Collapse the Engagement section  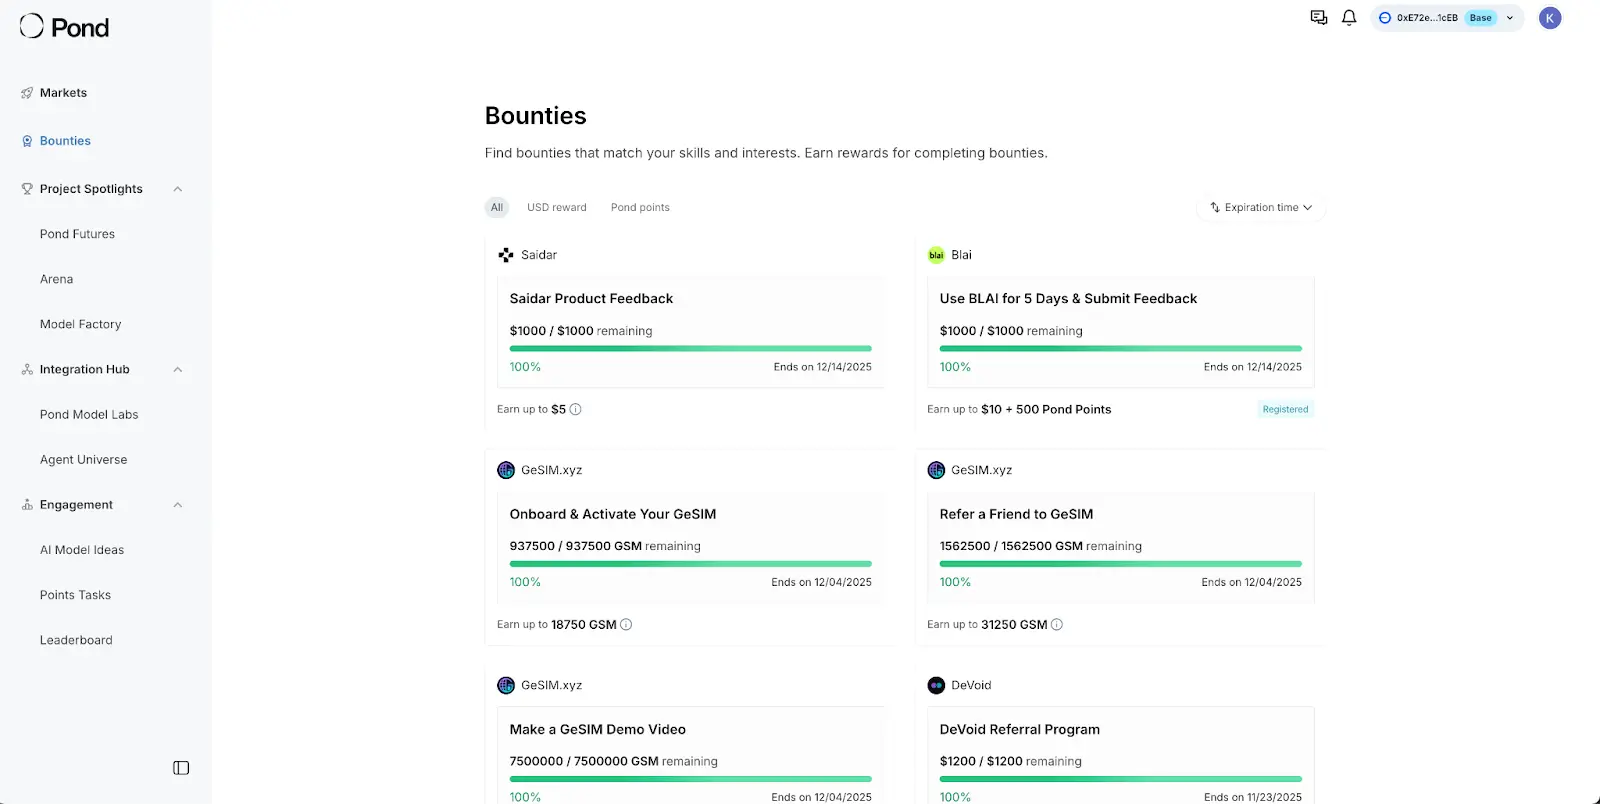pyautogui.click(x=178, y=505)
